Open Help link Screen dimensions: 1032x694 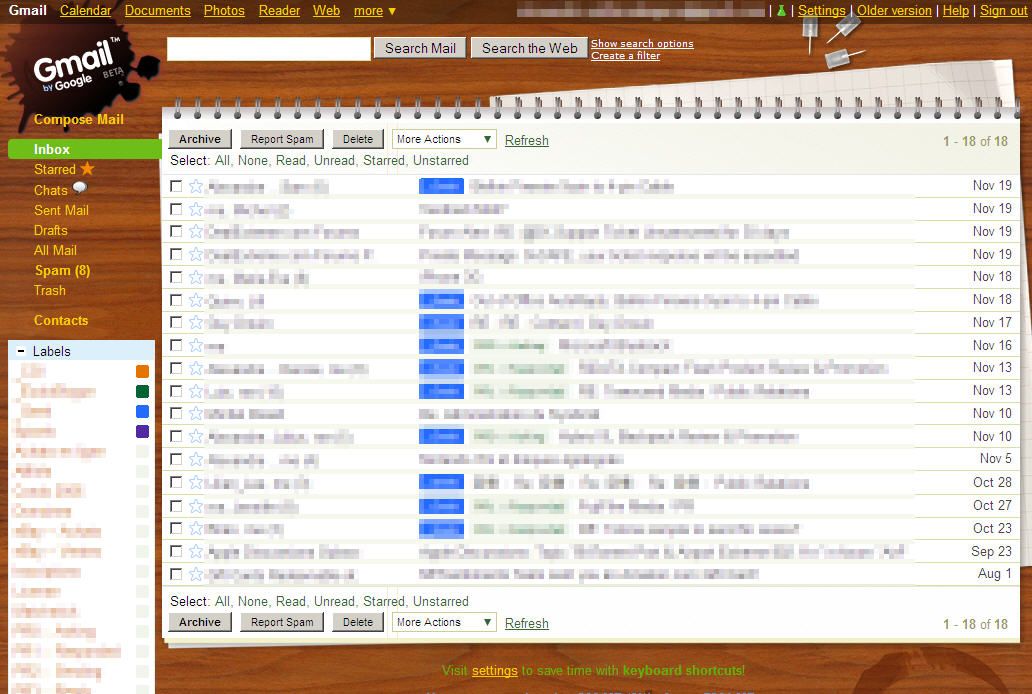[x=956, y=11]
